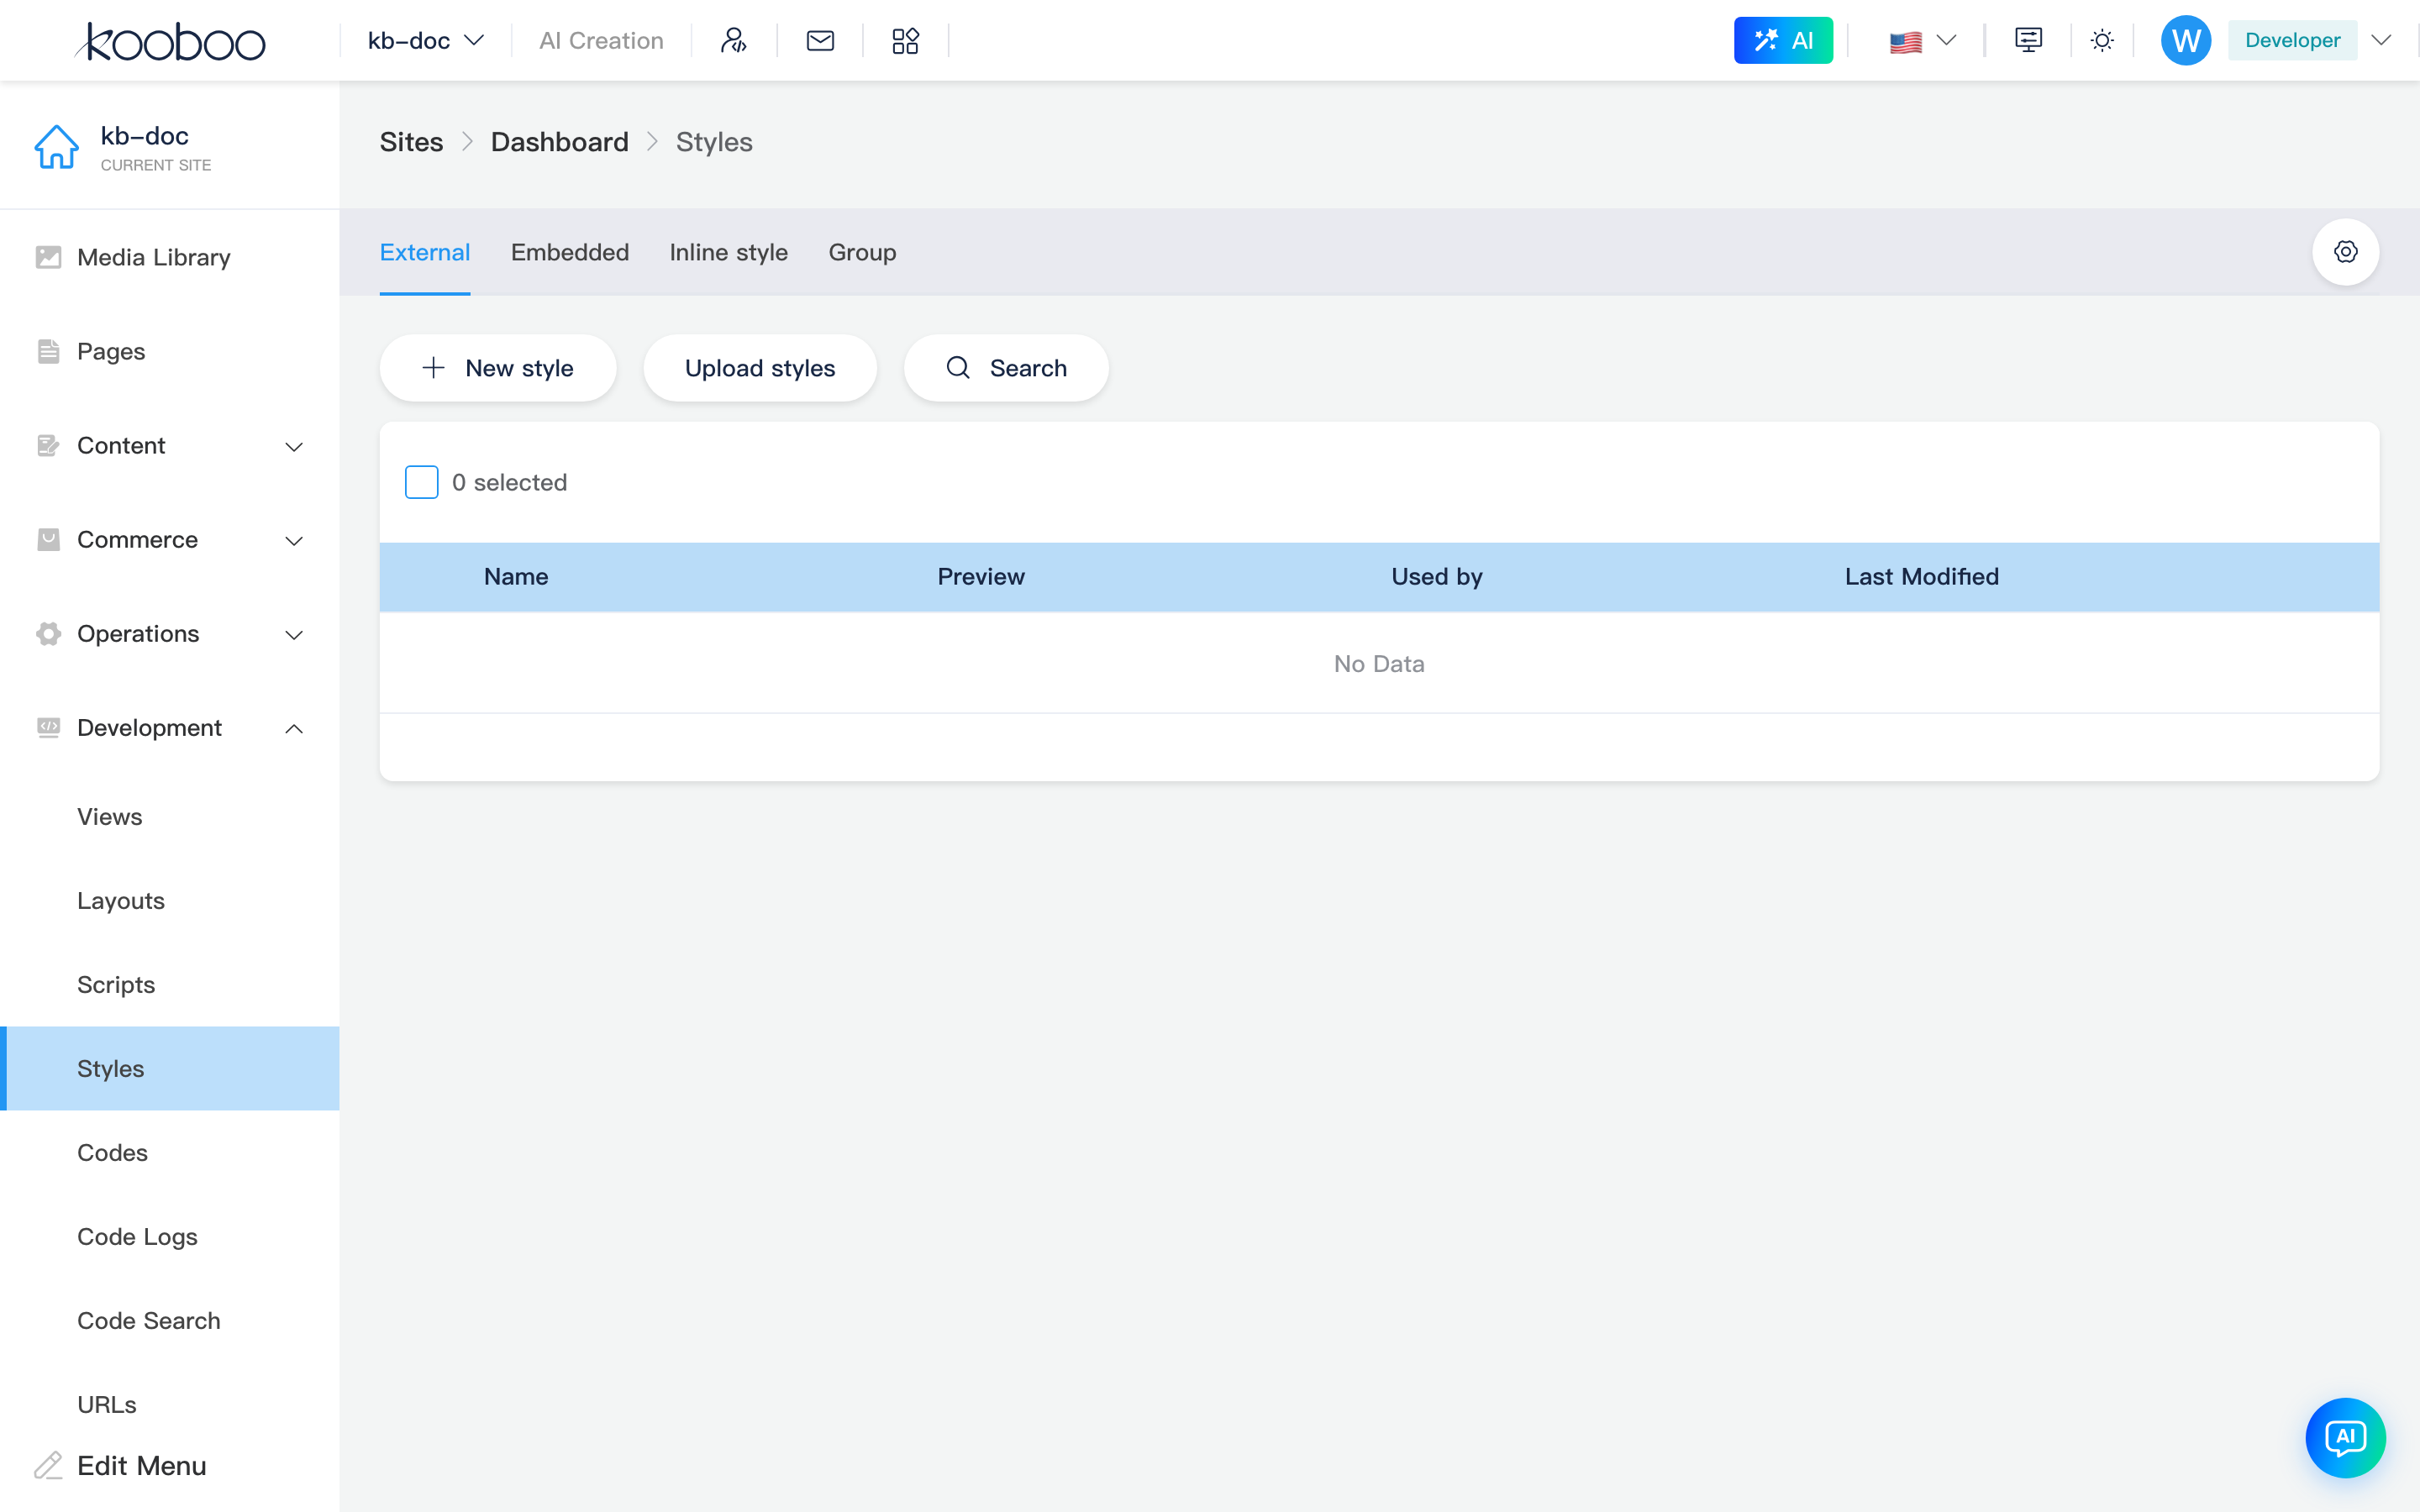Click the Upload styles button

pos(760,368)
